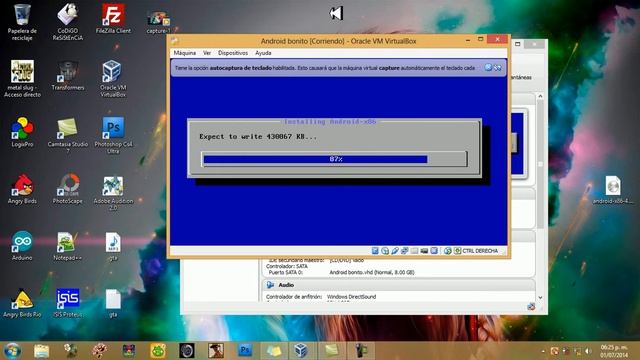Open the Dispositivos menu
640x360 pixels.
pos(233,53)
